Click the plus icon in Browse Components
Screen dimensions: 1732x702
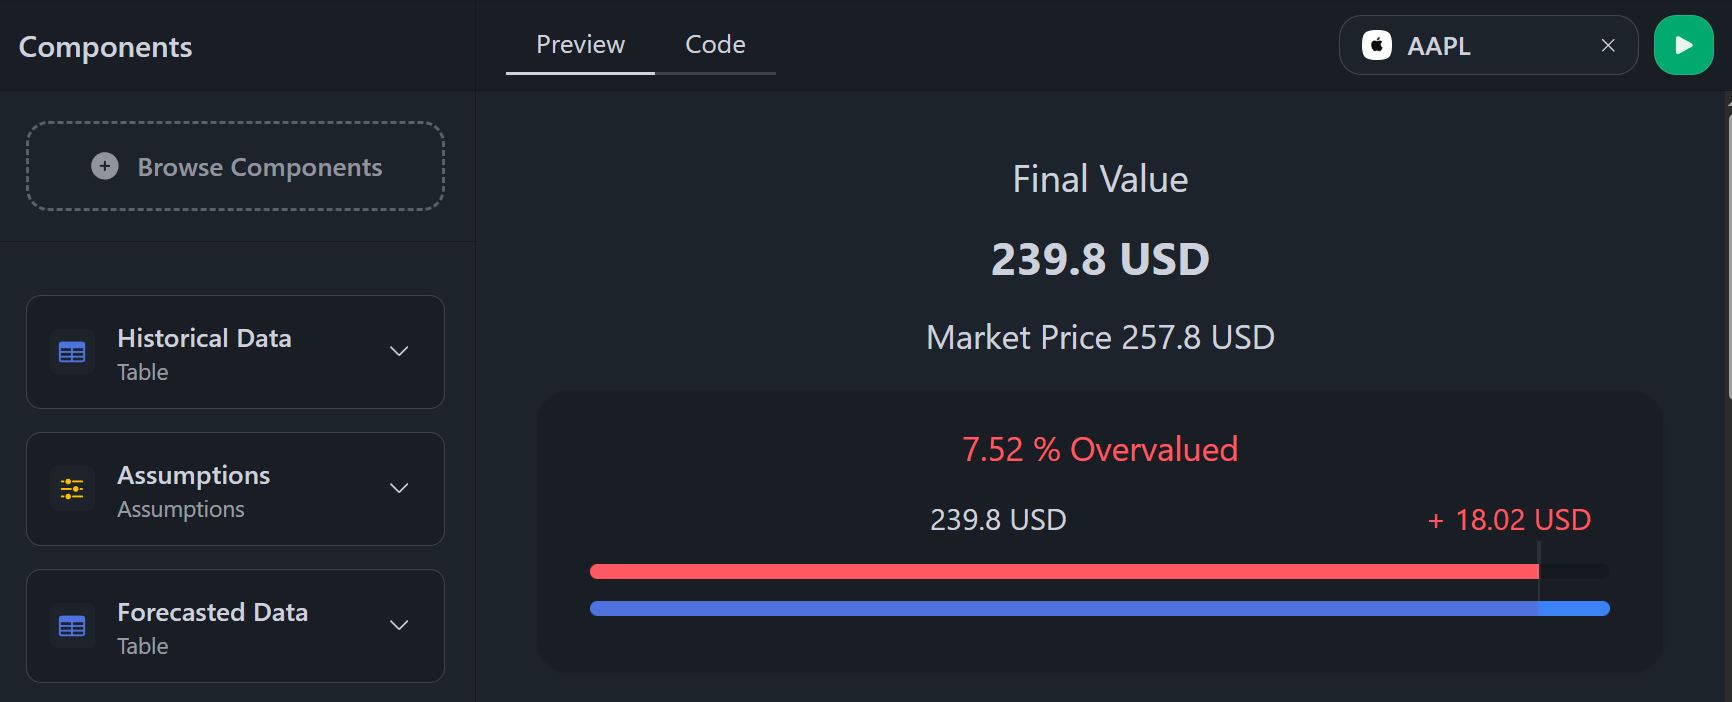coord(104,166)
